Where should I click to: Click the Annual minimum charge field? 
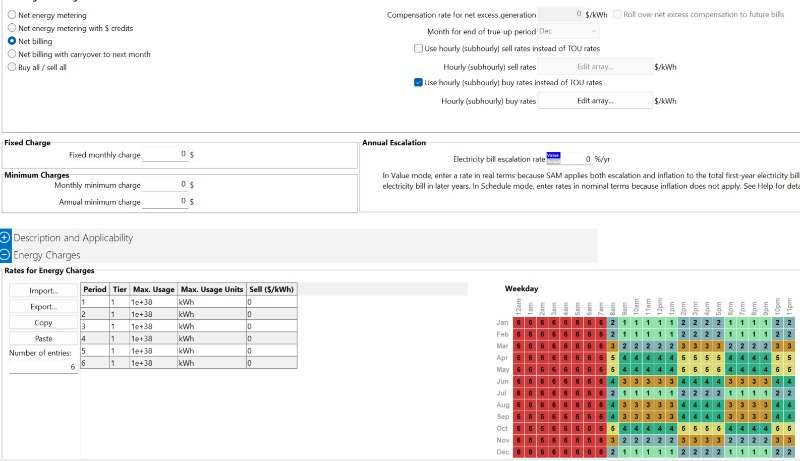point(164,201)
